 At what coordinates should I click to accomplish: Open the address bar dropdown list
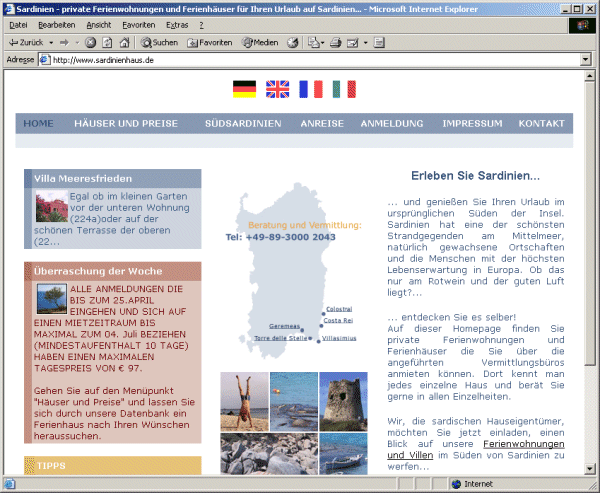pyautogui.click(x=585, y=60)
